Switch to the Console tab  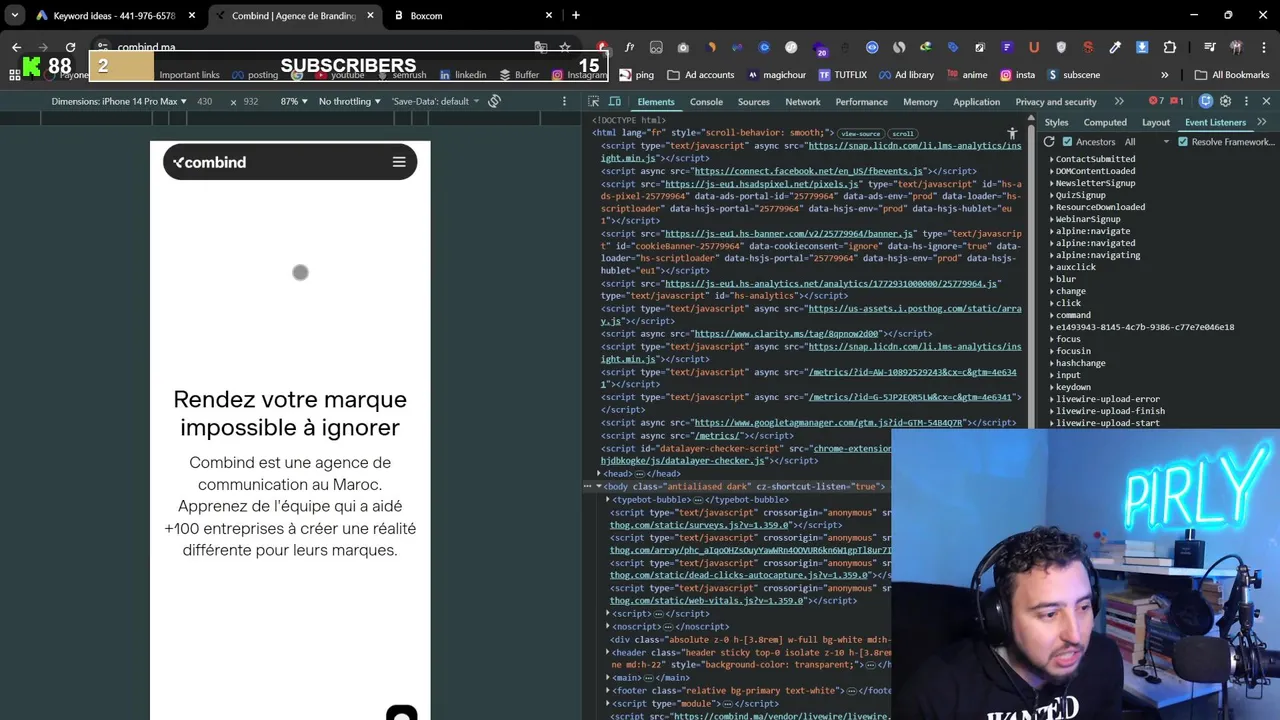(x=706, y=102)
